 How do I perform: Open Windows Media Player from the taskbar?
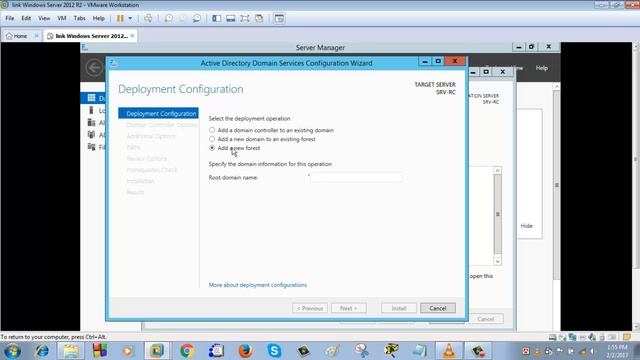[x=128, y=351]
